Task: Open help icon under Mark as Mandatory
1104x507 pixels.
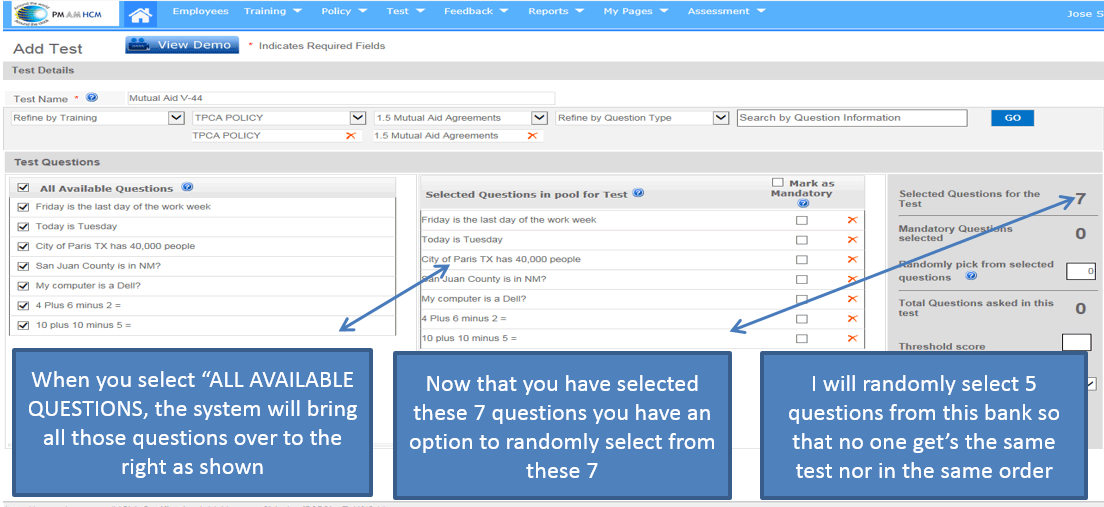Action: click(803, 203)
